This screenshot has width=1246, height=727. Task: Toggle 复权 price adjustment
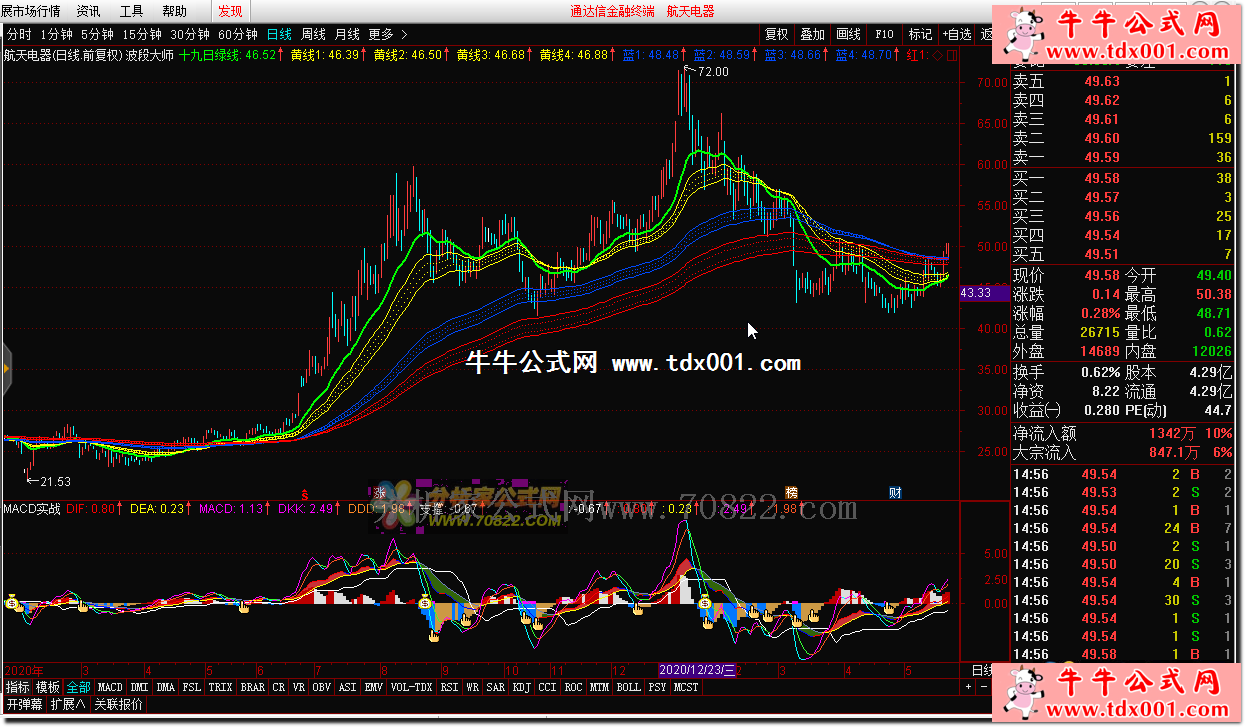(776, 34)
